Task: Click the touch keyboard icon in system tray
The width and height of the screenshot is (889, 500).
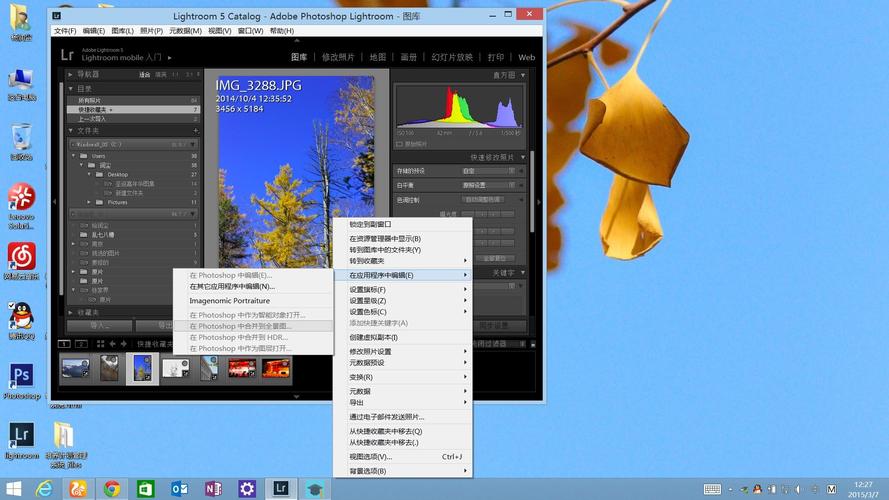Action: tap(712, 489)
